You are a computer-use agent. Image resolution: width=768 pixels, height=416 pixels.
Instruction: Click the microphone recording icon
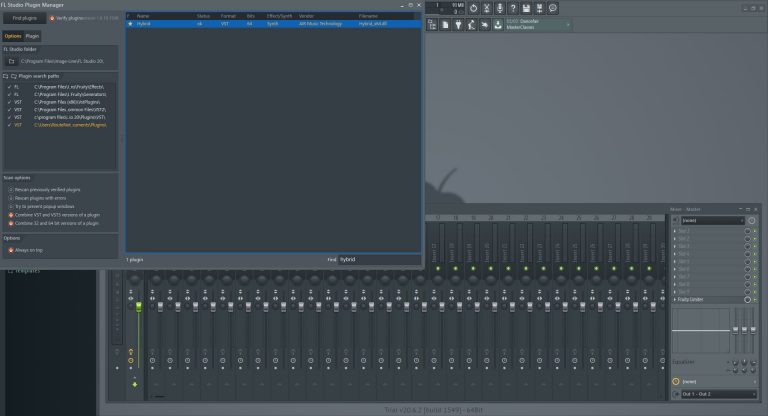500,8
